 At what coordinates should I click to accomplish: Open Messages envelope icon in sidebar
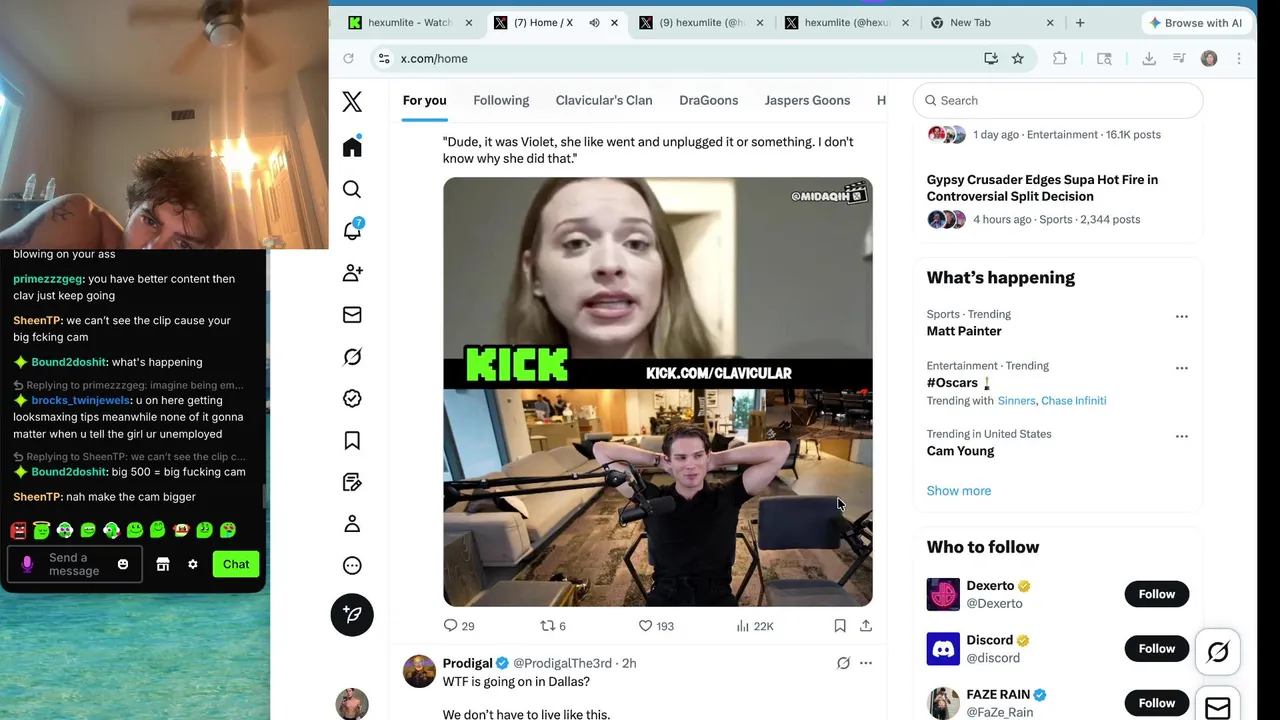click(x=352, y=314)
